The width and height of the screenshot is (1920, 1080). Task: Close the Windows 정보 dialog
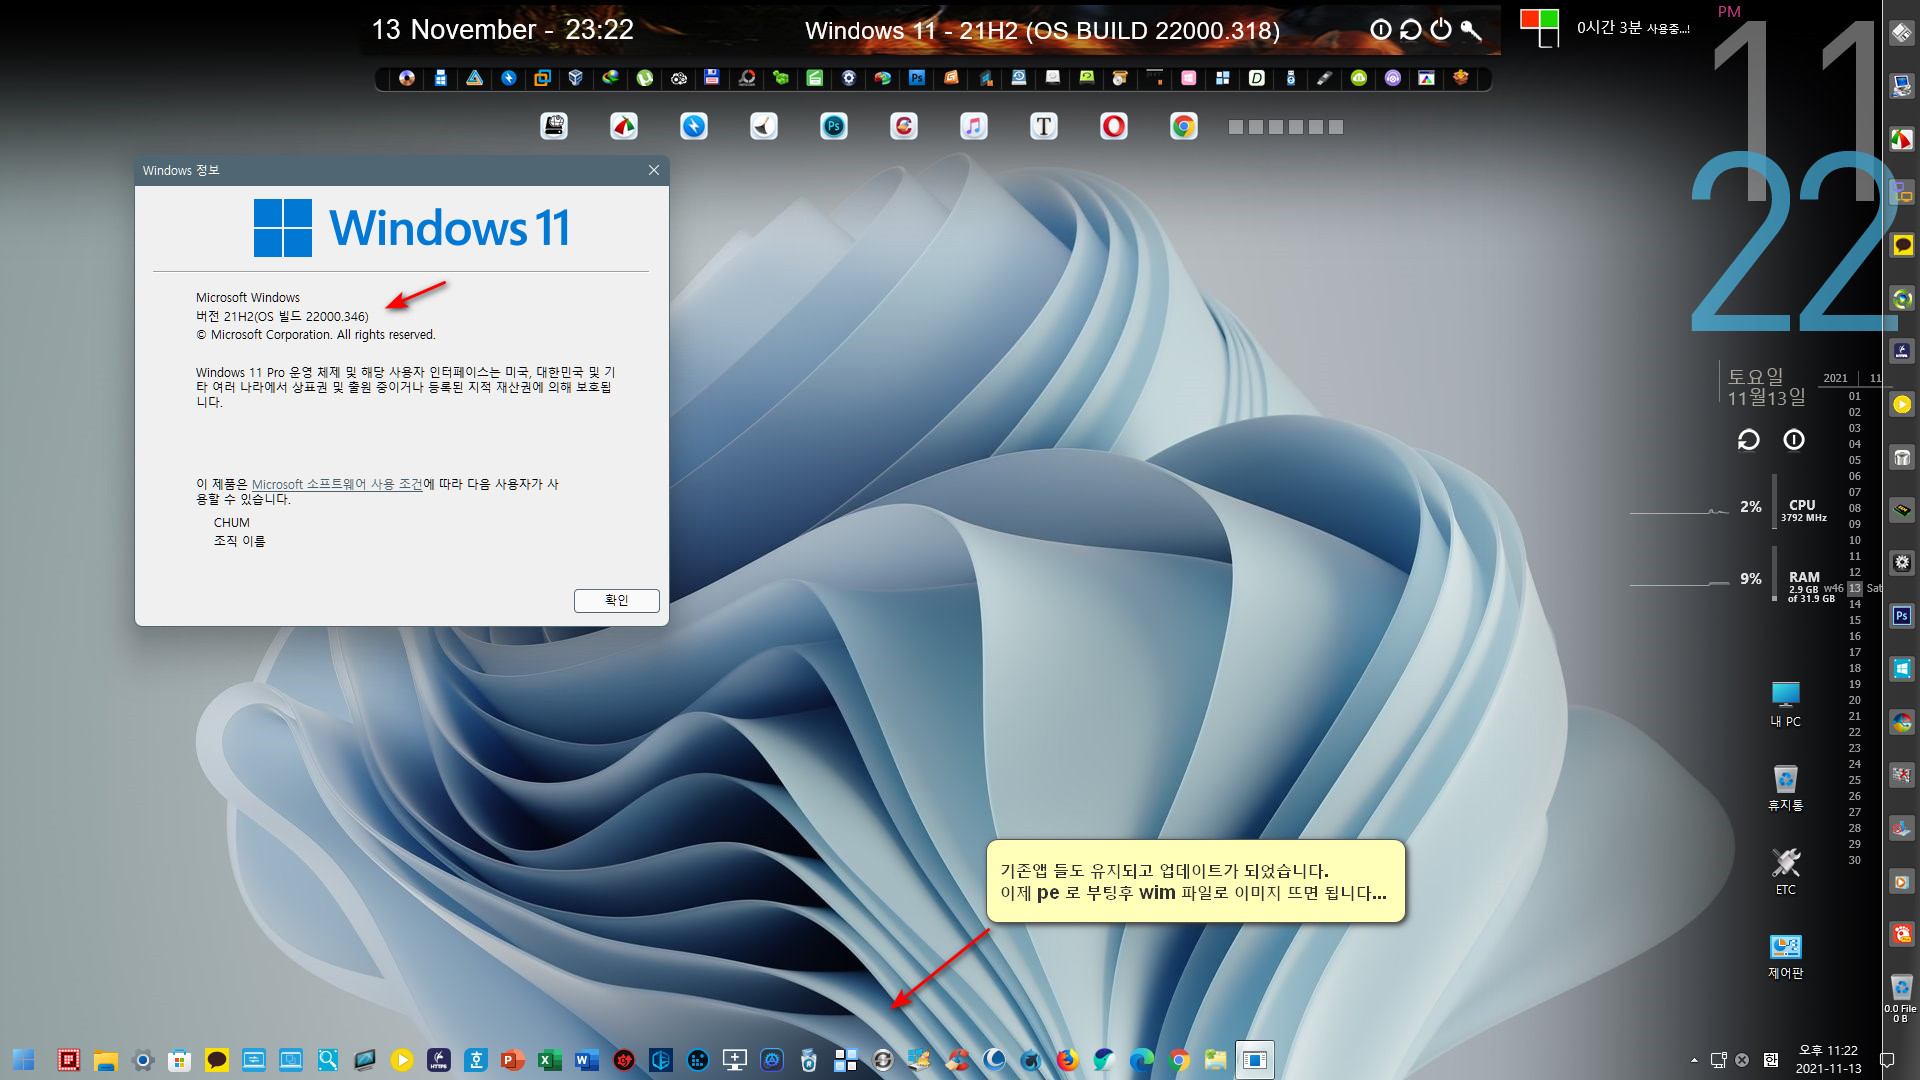point(654,170)
